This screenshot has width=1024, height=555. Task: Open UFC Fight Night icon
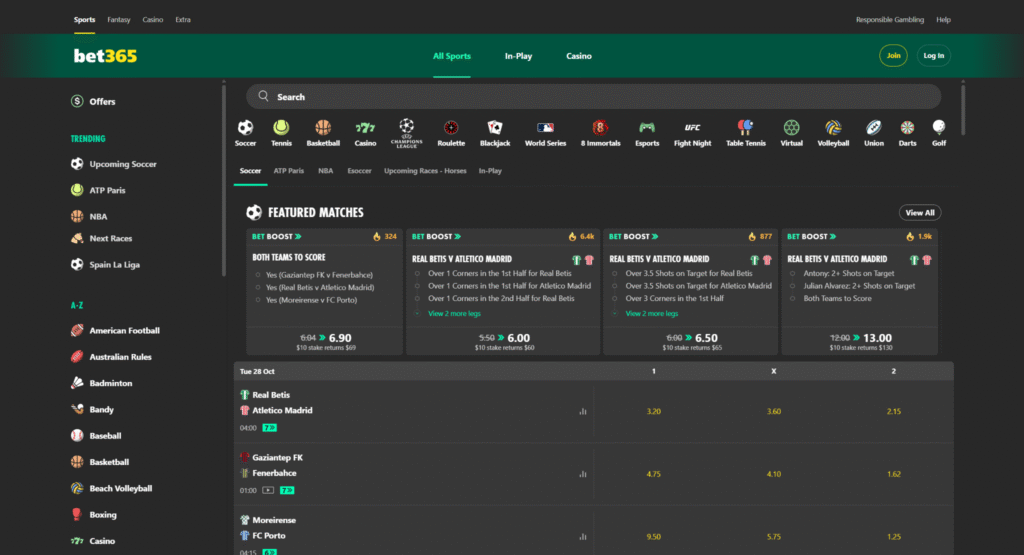(692, 128)
